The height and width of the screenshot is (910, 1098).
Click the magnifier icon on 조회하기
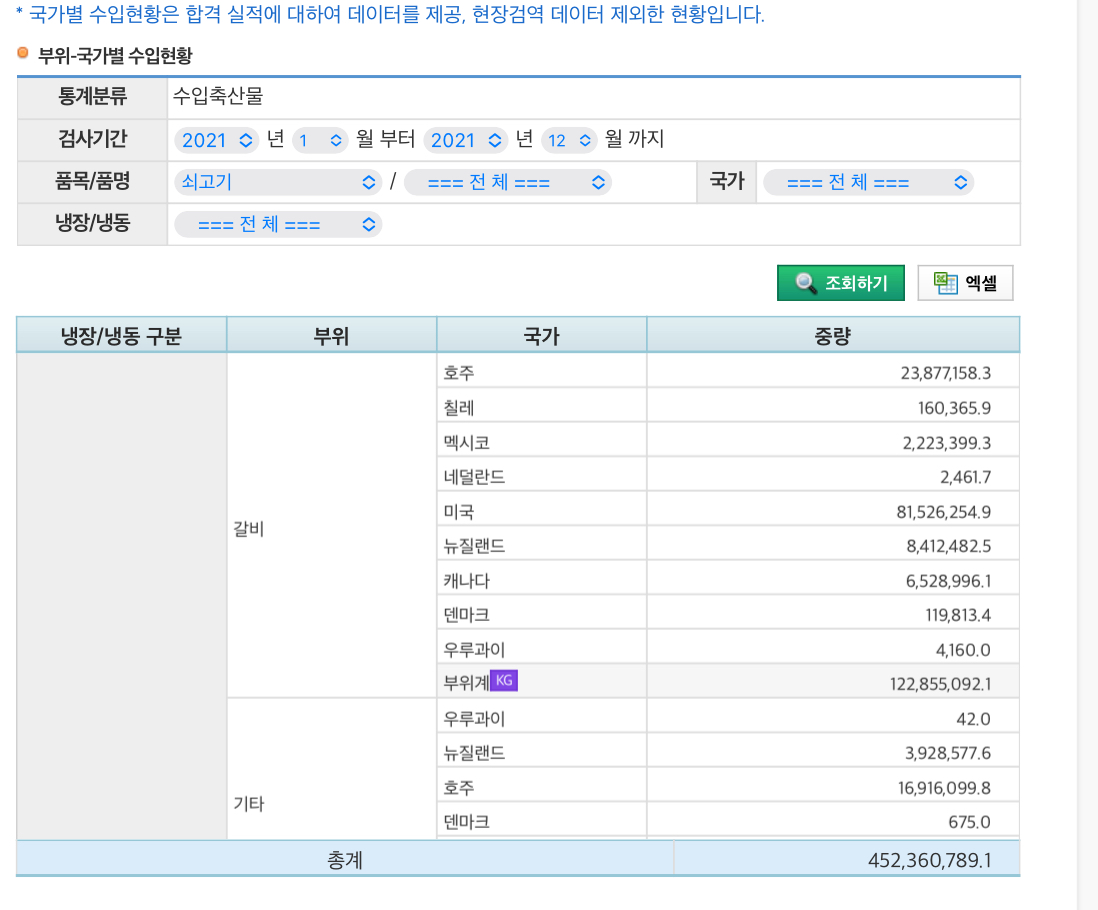coord(806,283)
